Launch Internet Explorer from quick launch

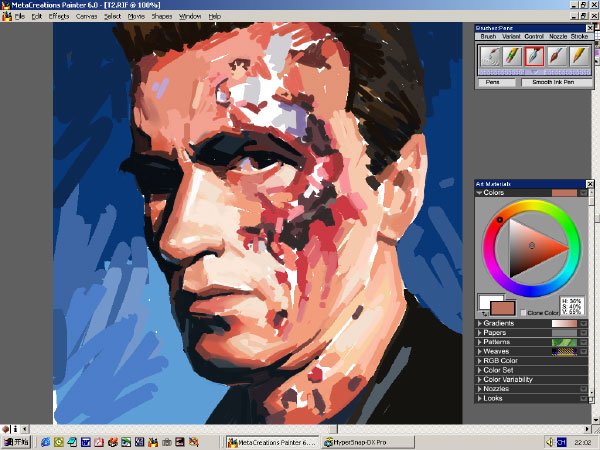[46, 442]
